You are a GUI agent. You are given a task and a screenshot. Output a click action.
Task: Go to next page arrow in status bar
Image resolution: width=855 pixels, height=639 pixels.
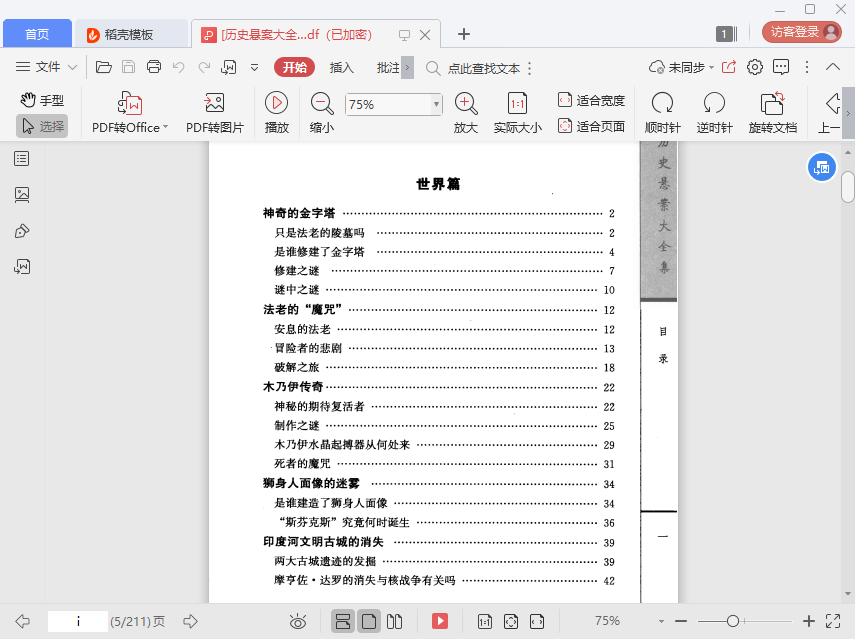[190, 621]
